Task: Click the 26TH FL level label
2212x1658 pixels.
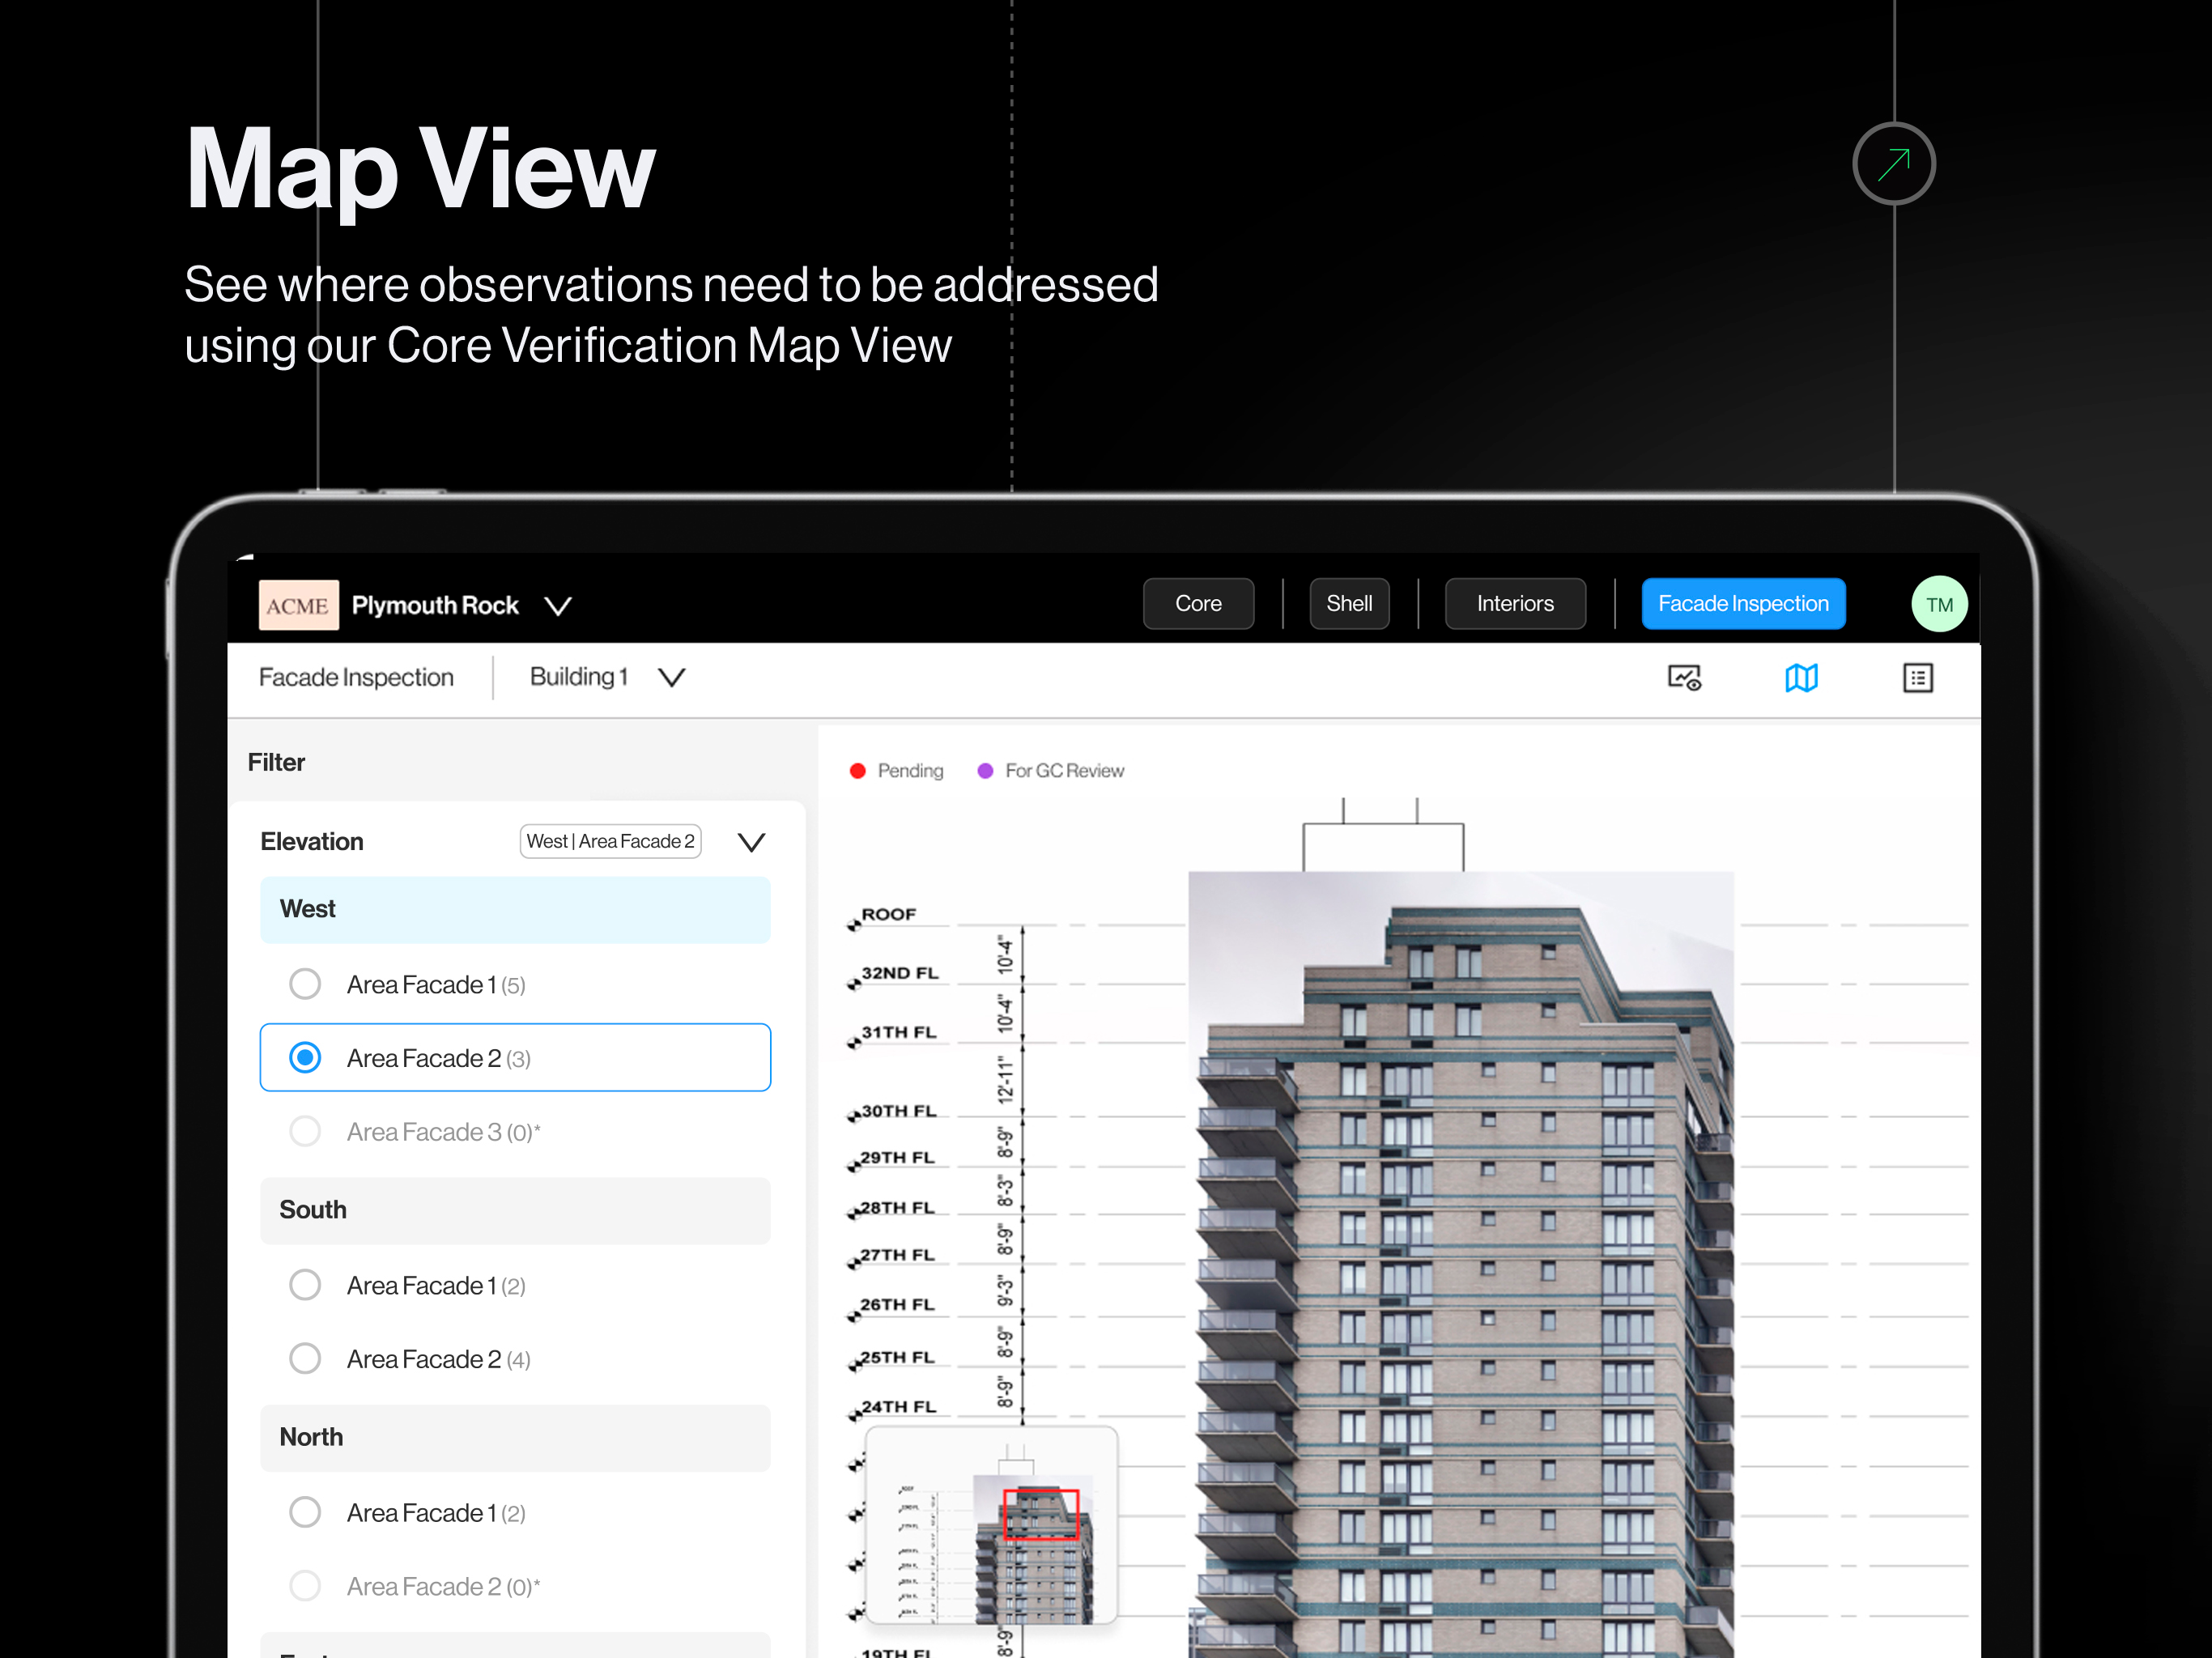Action: (x=897, y=1305)
